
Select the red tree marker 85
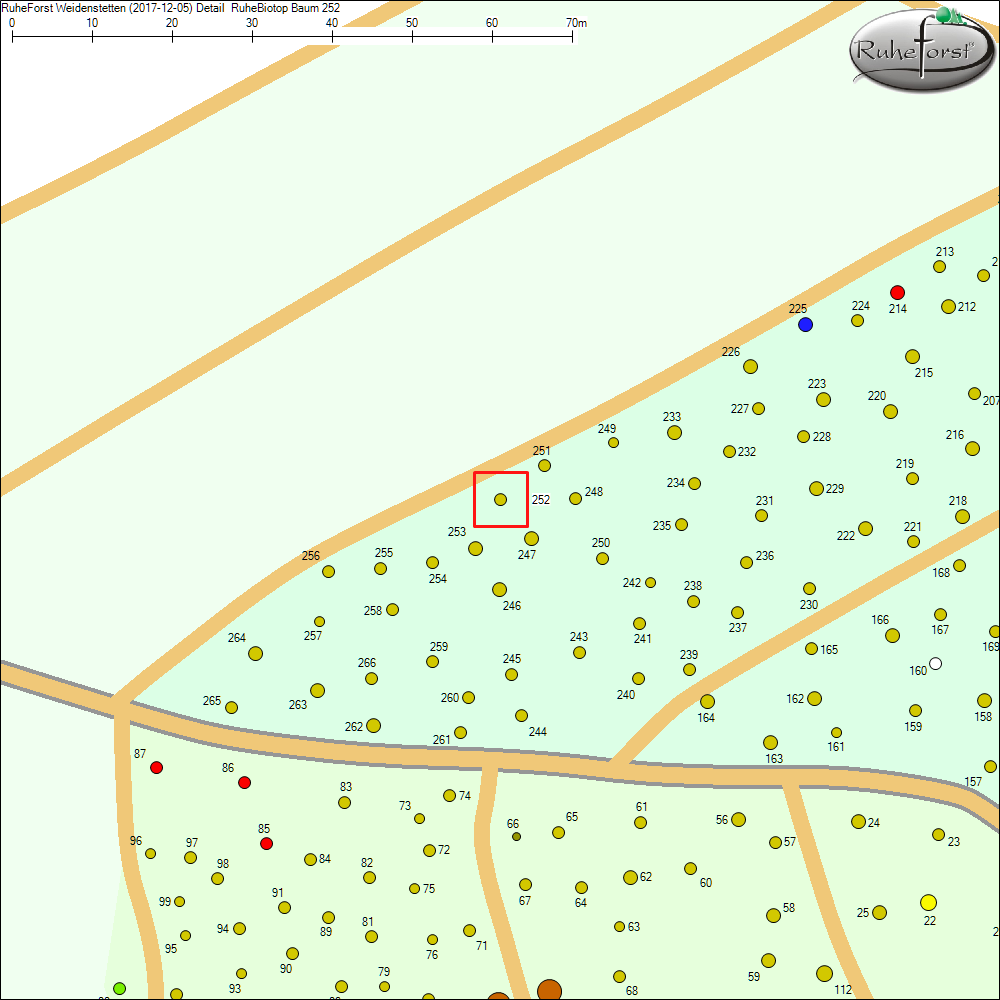tap(266, 844)
